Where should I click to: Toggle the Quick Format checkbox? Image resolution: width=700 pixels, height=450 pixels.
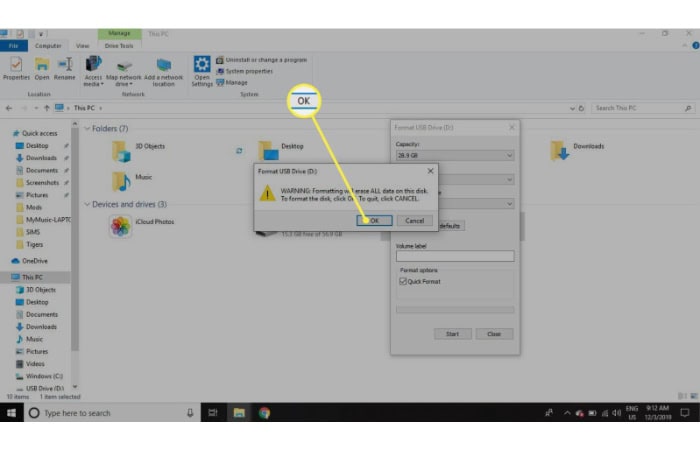coord(403,281)
